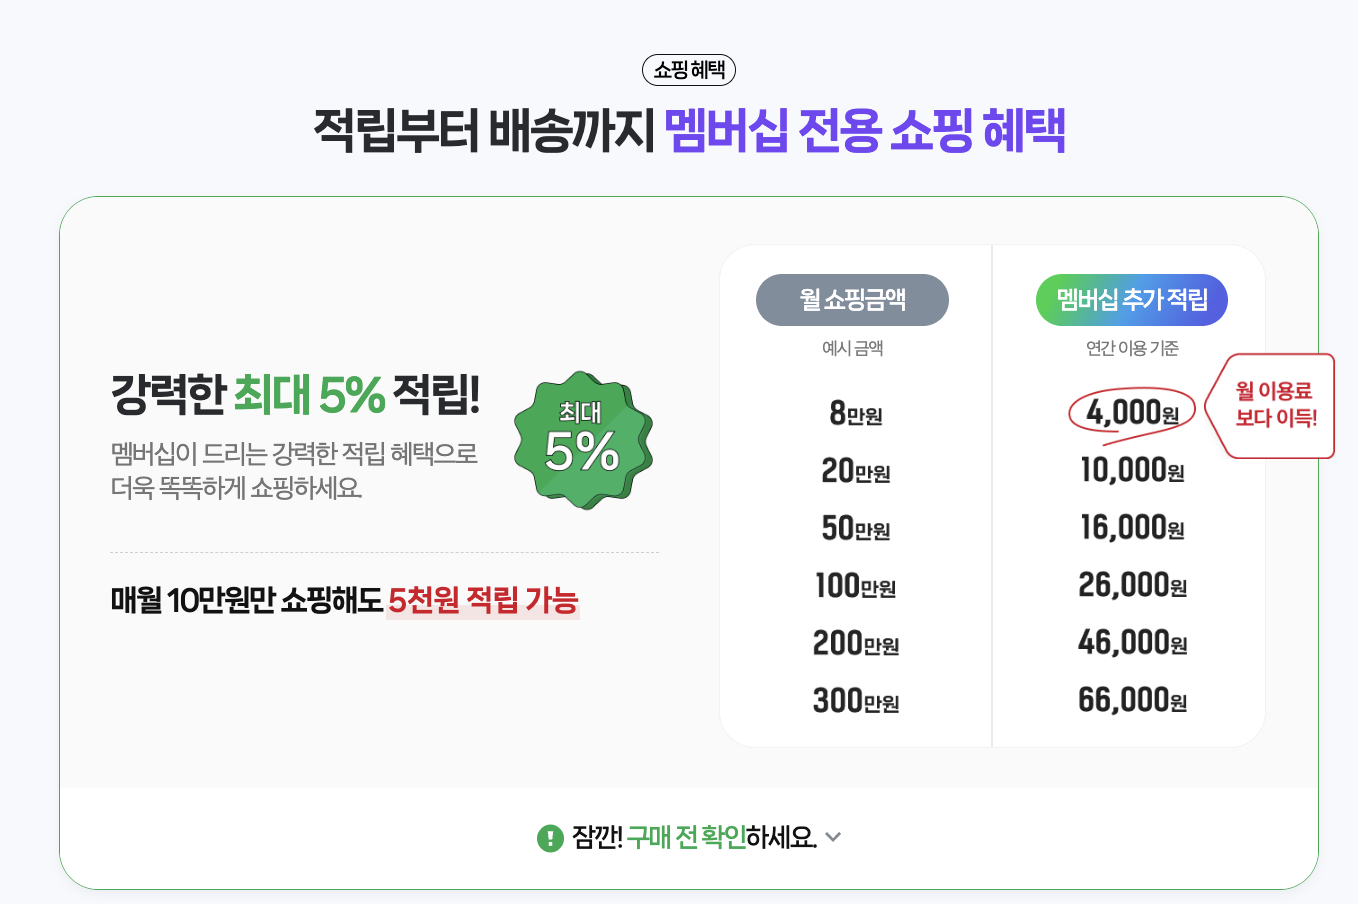Click the 100만원 shopping amount
The height and width of the screenshot is (904, 1358).
click(x=856, y=586)
